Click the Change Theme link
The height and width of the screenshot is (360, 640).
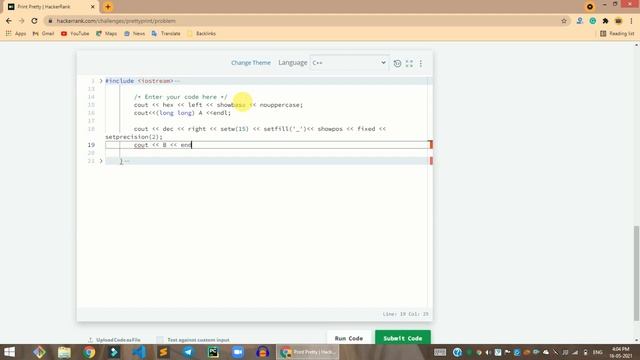pos(251,63)
